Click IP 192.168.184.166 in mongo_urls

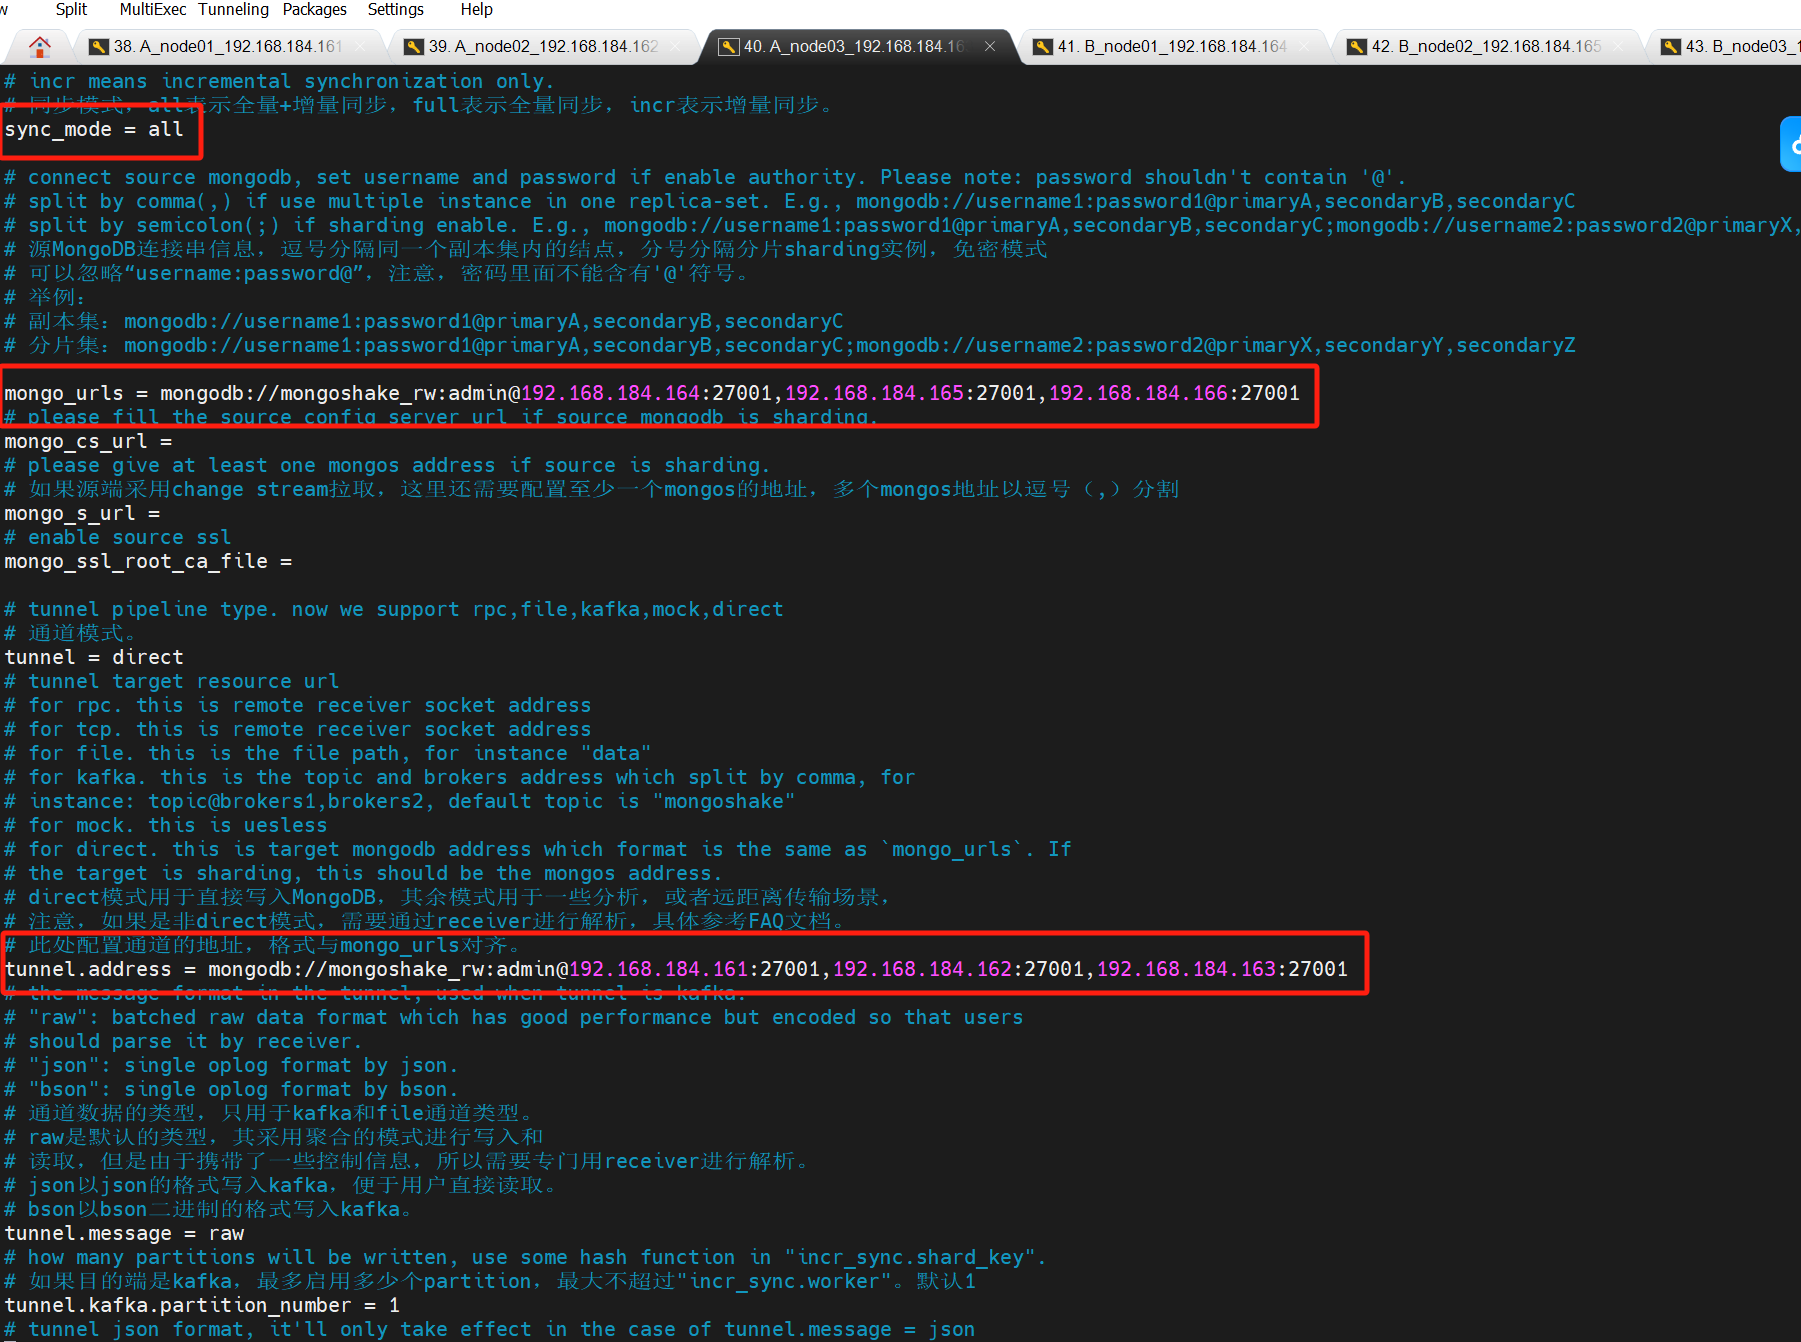pos(1138,393)
